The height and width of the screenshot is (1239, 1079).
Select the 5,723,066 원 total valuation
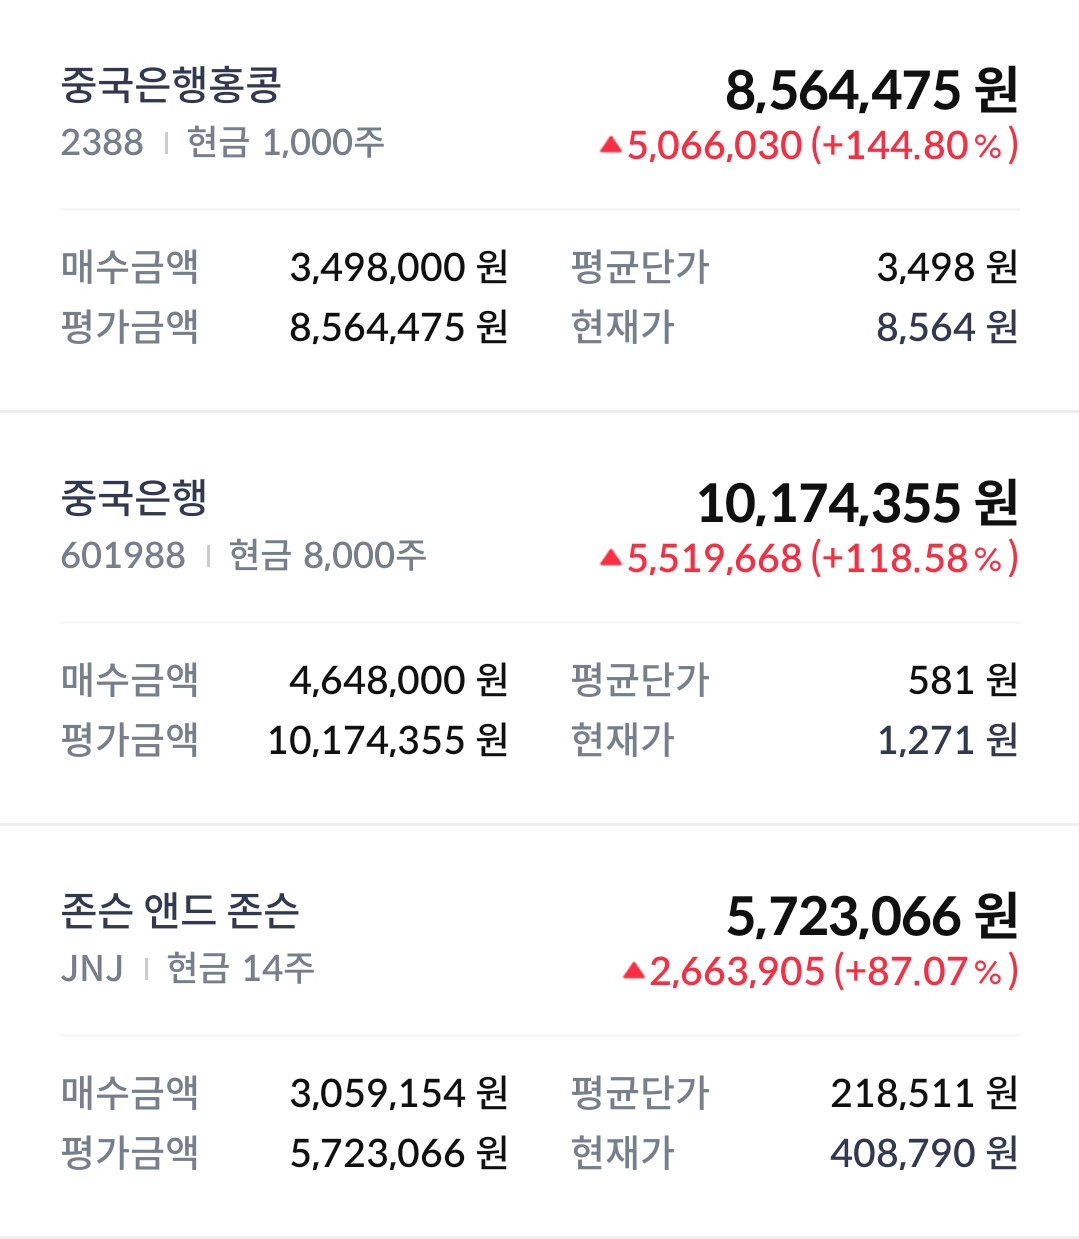pyautogui.click(x=872, y=917)
